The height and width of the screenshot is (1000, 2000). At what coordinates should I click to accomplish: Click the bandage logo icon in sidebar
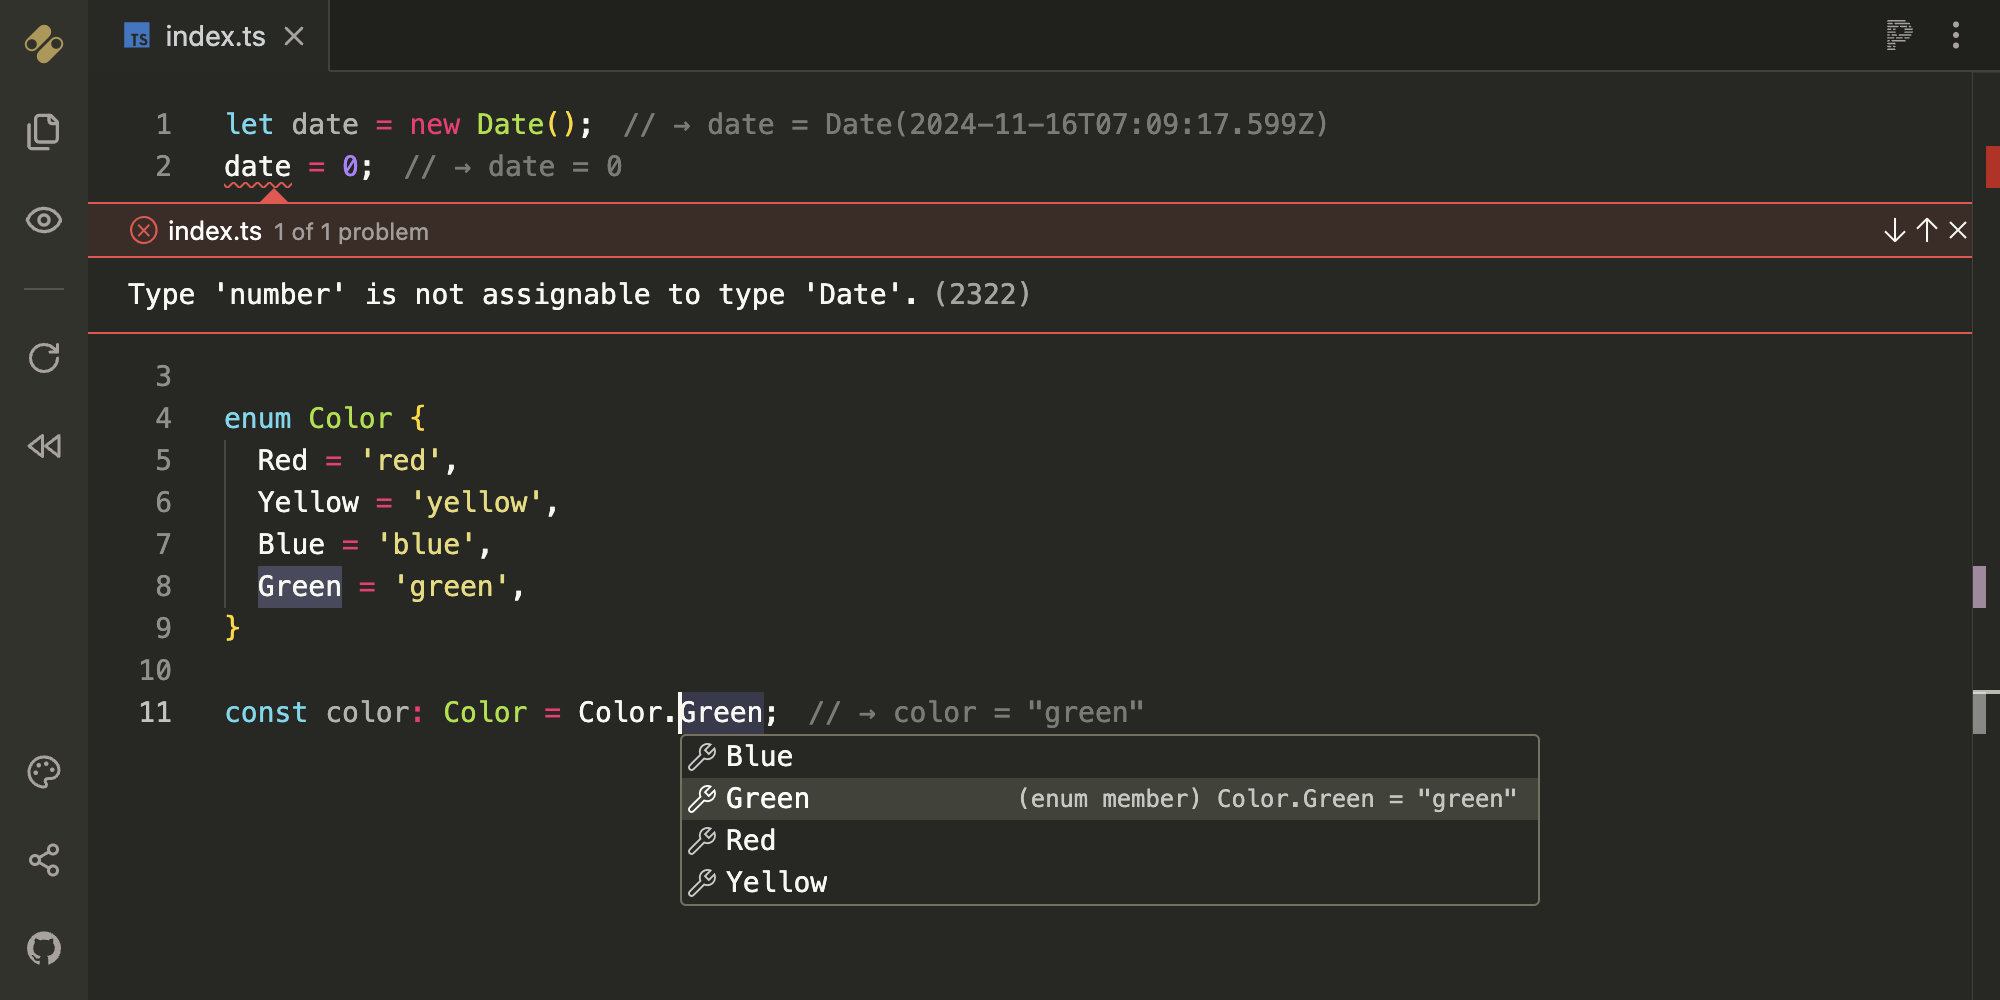[x=44, y=43]
